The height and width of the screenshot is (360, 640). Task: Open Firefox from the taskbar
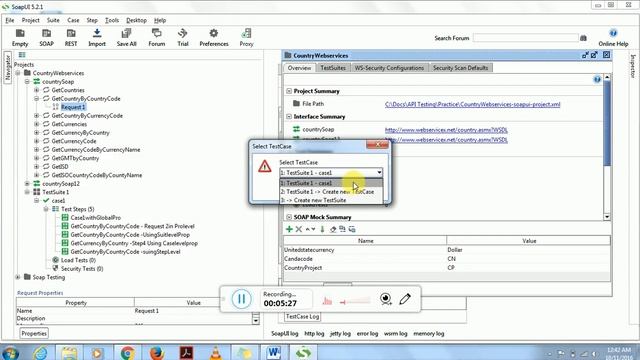(157, 353)
